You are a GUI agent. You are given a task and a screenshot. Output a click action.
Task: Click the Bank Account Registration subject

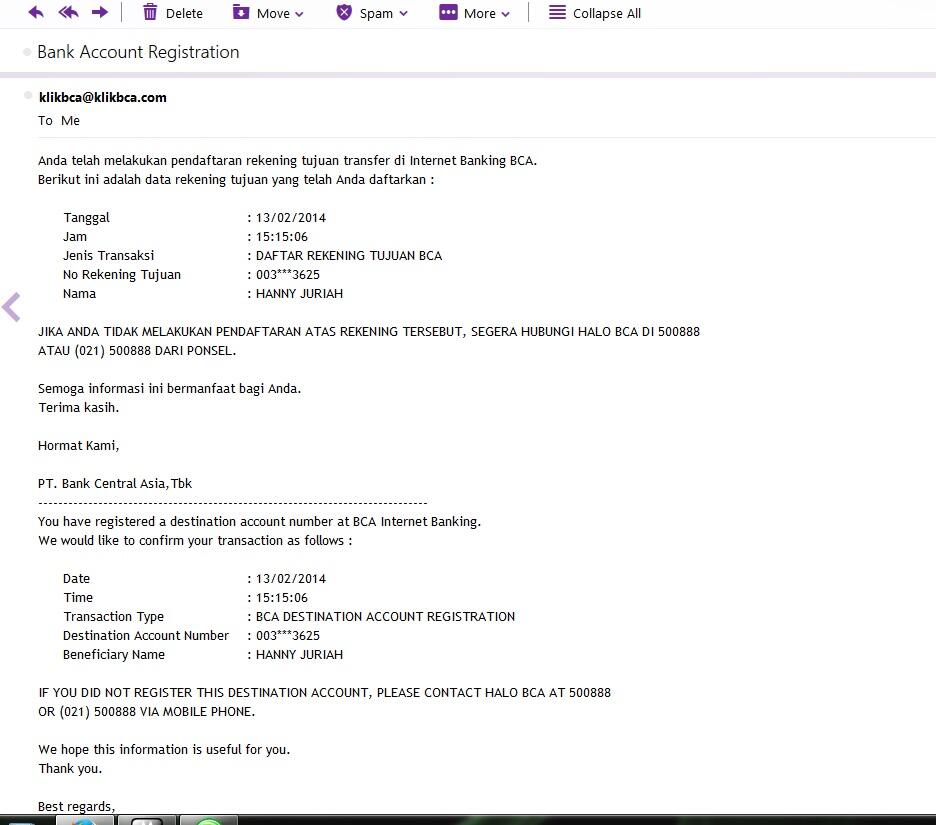138,52
